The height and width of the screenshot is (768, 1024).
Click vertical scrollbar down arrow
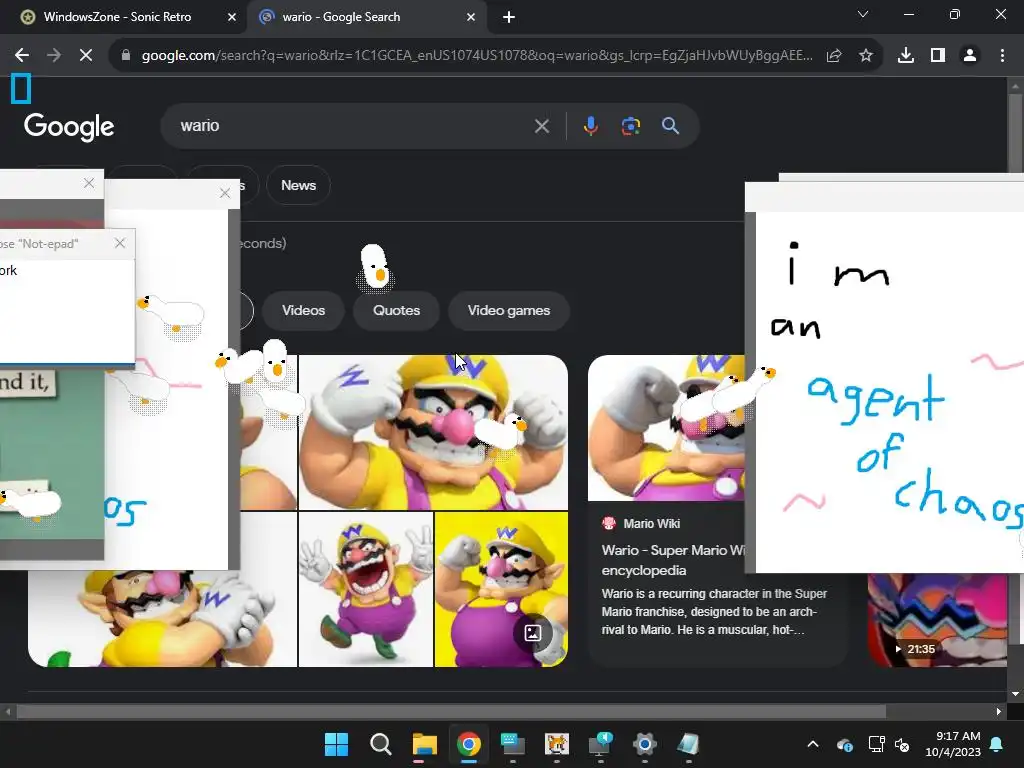pyautogui.click(x=1015, y=694)
